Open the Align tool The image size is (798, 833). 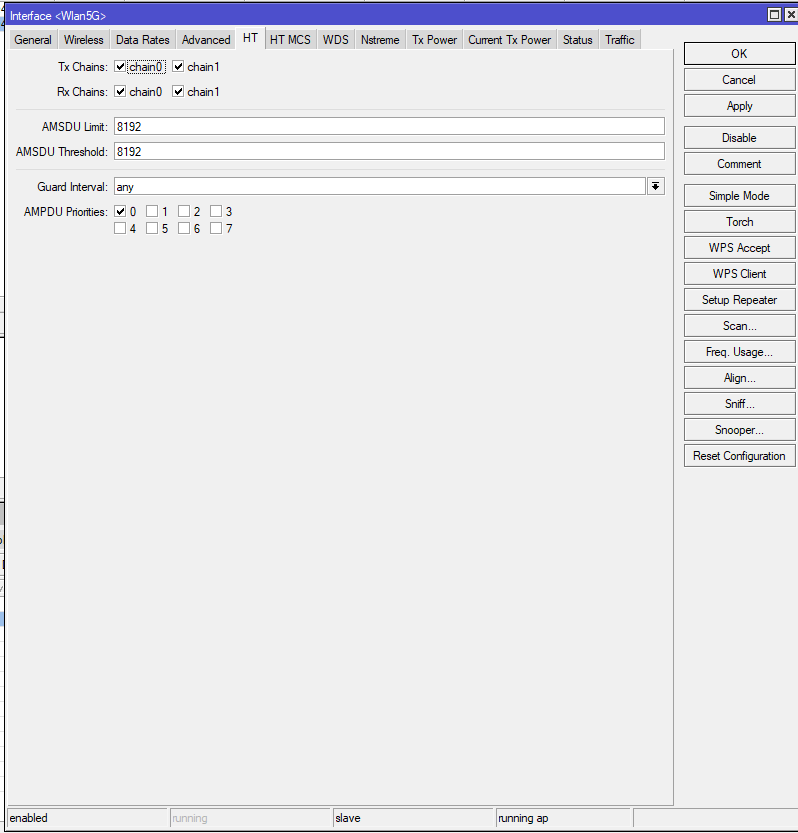click(x=739, y=378)
